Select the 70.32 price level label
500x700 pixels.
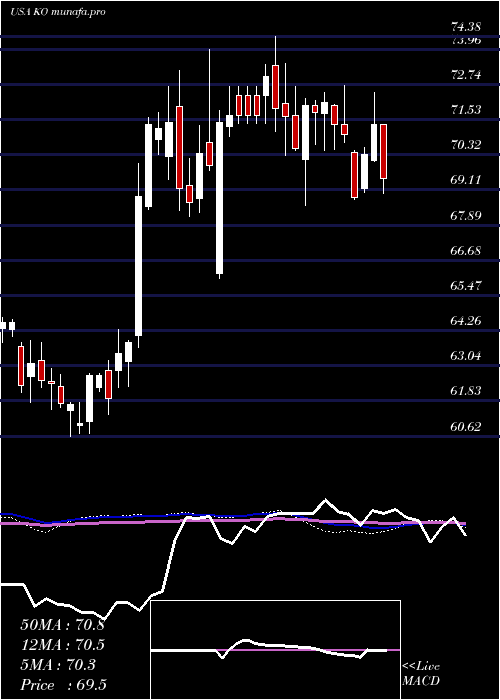(x=466, y=145)
